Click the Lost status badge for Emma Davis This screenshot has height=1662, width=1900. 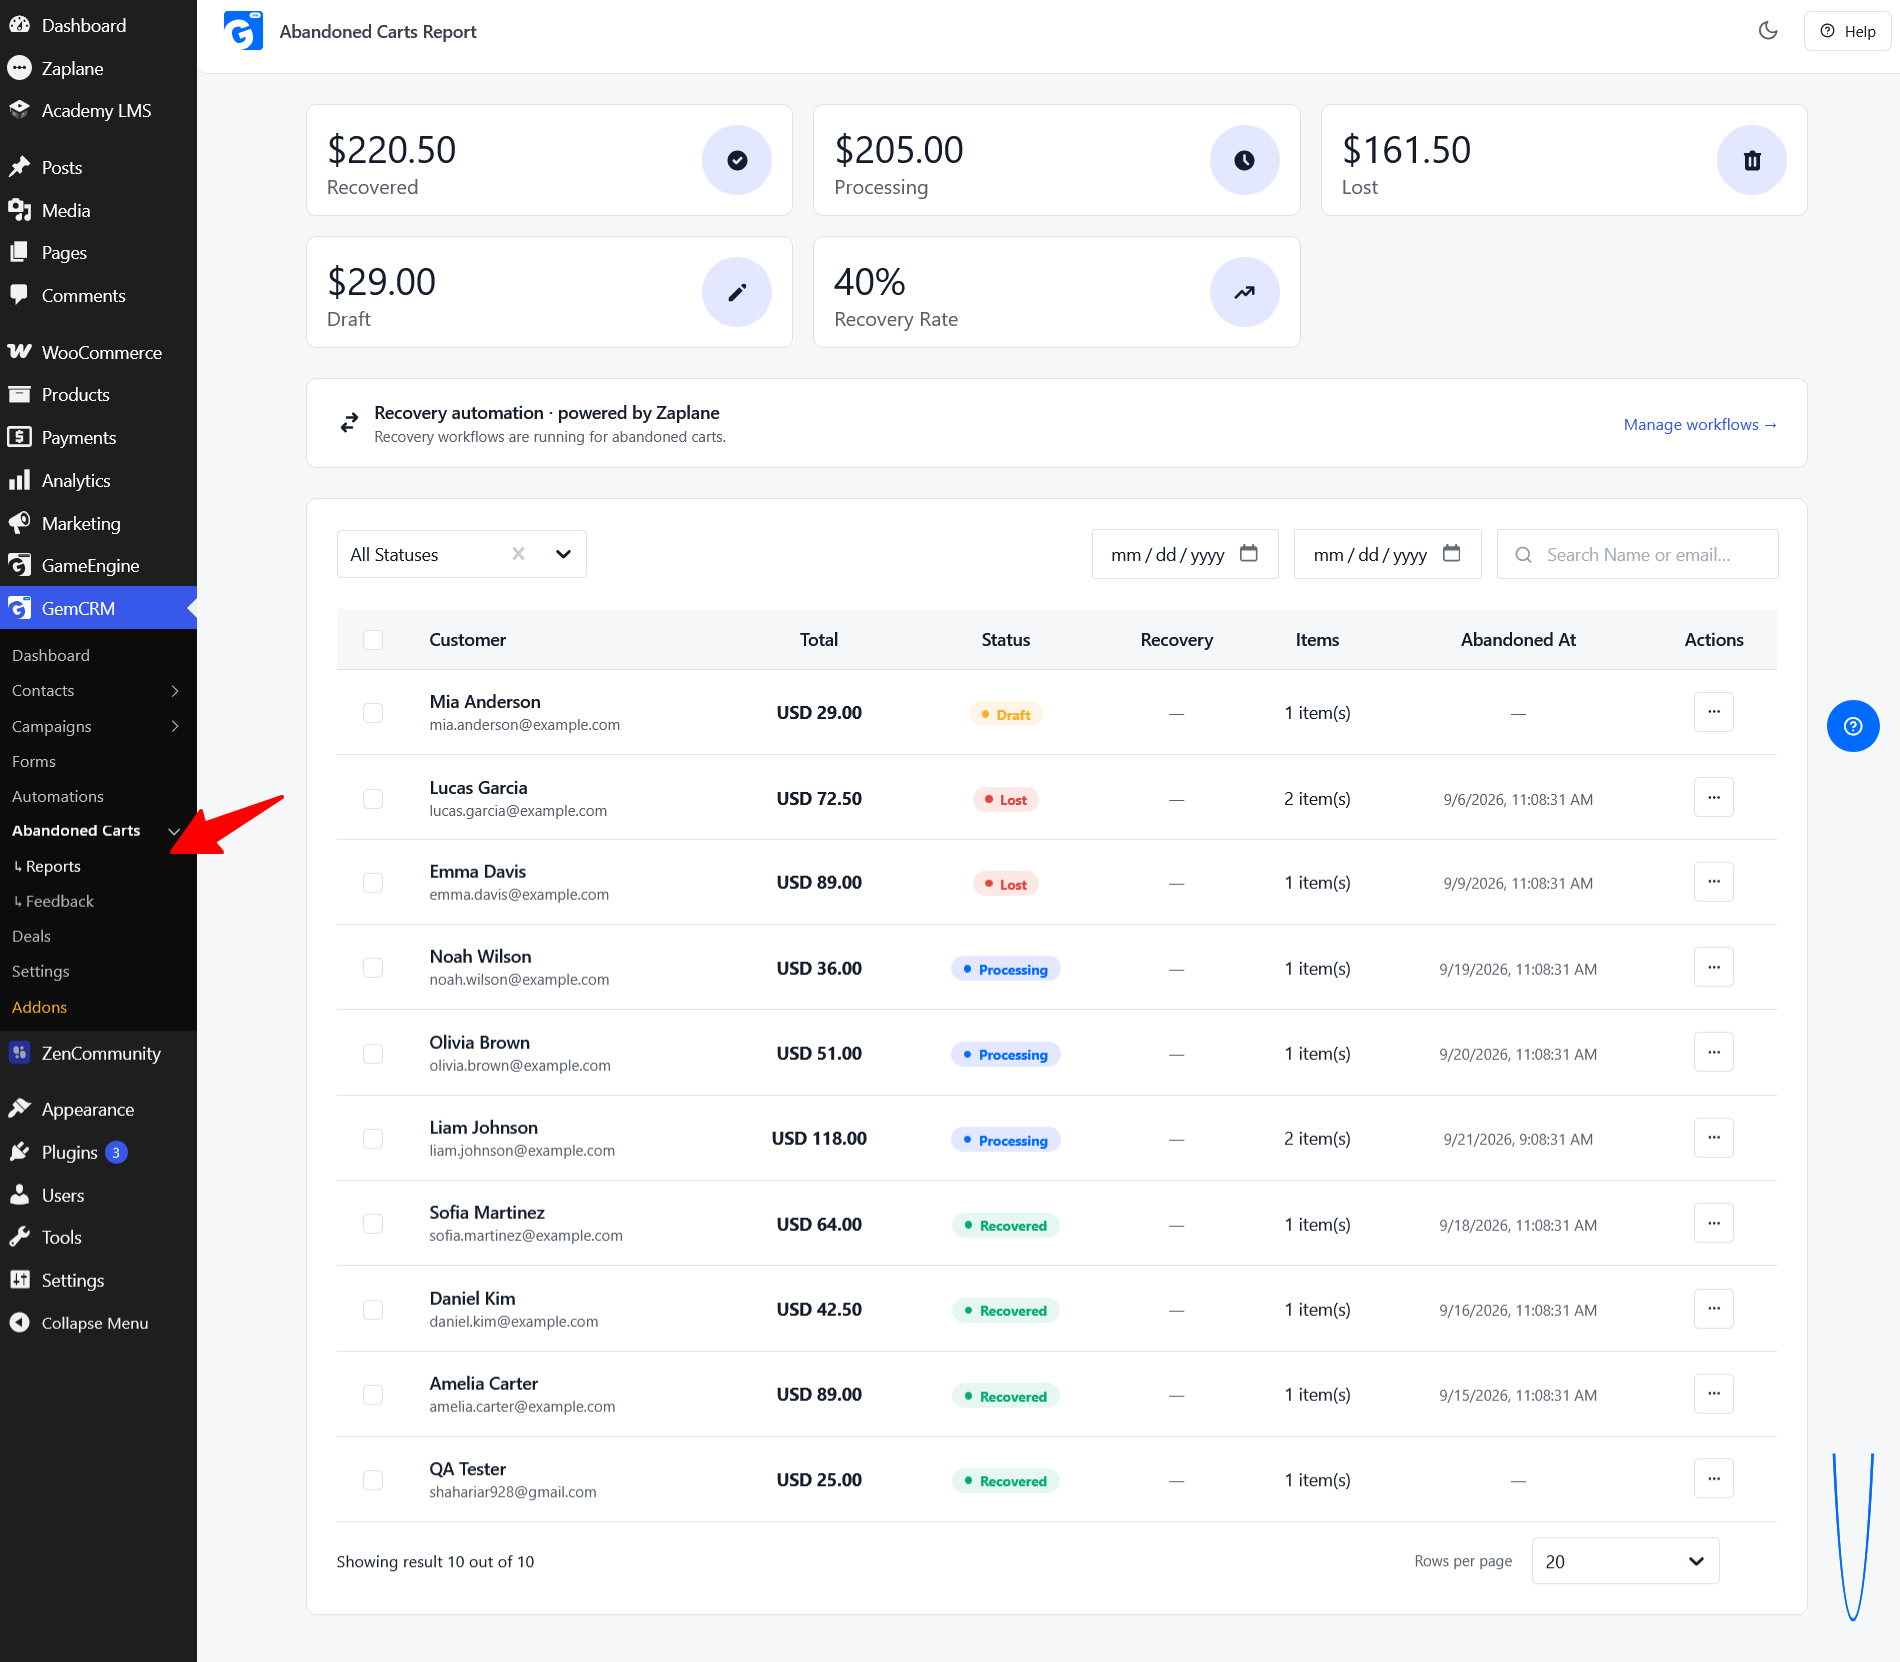click(1005, 884)
